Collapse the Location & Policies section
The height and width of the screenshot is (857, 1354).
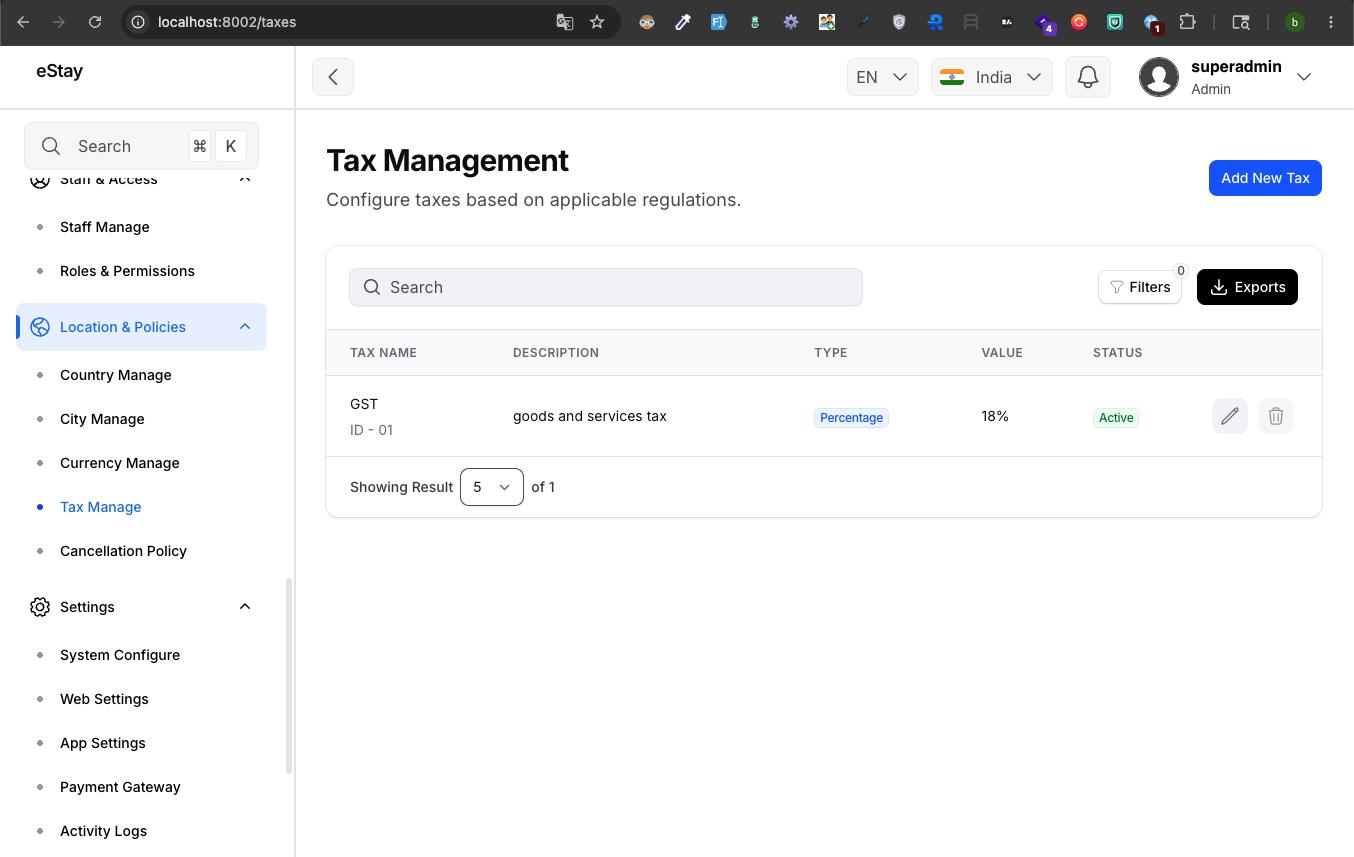pyautogui.click(x=245, y=327)
